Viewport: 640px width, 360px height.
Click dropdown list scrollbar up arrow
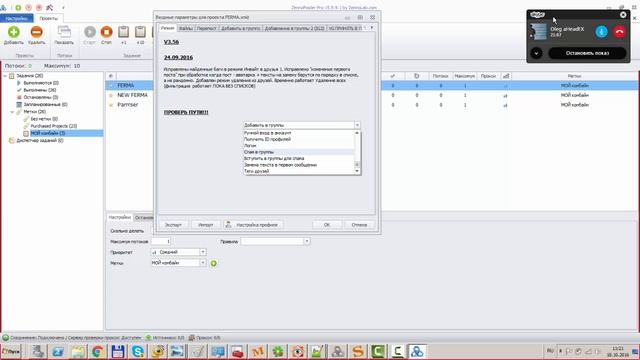click(x=357, y=133)
